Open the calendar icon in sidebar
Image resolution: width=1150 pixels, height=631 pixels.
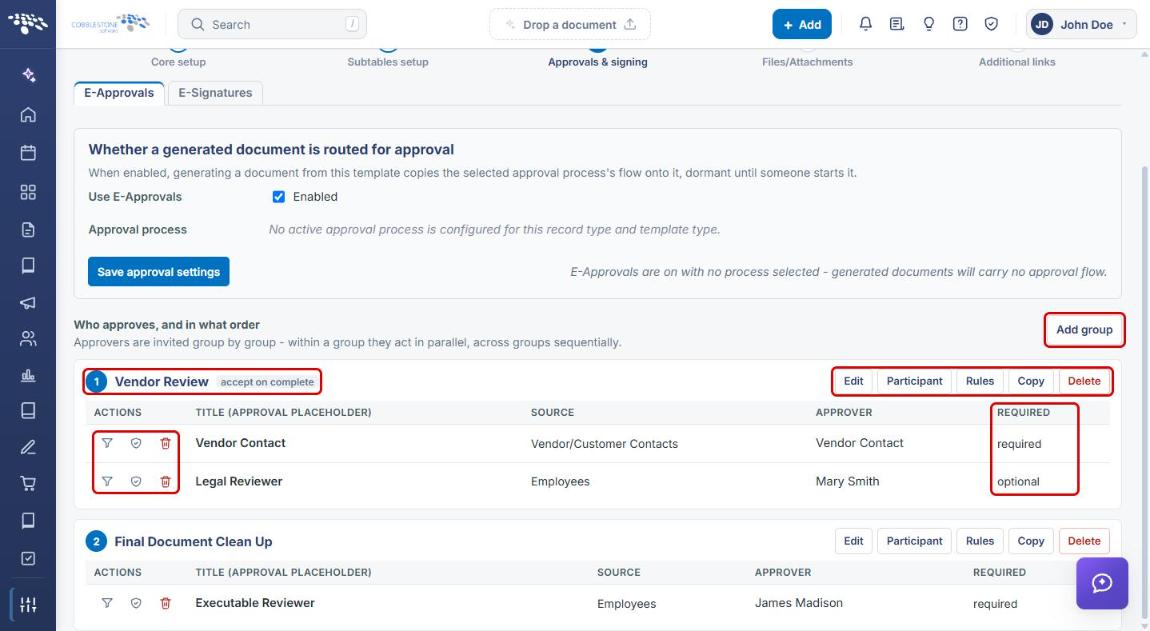[28, 153]
